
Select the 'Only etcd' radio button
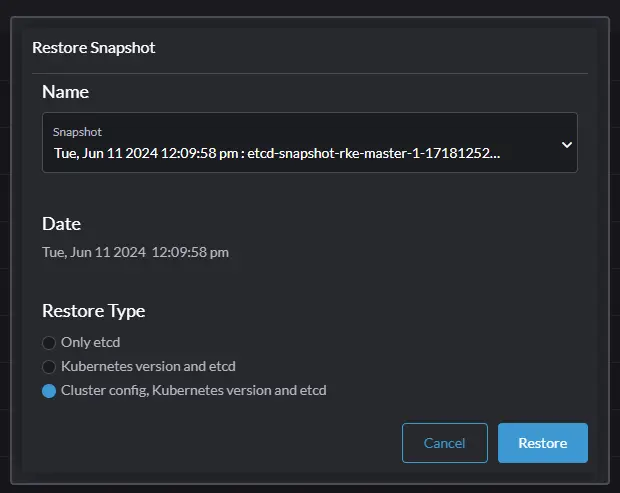pos(49,343)
